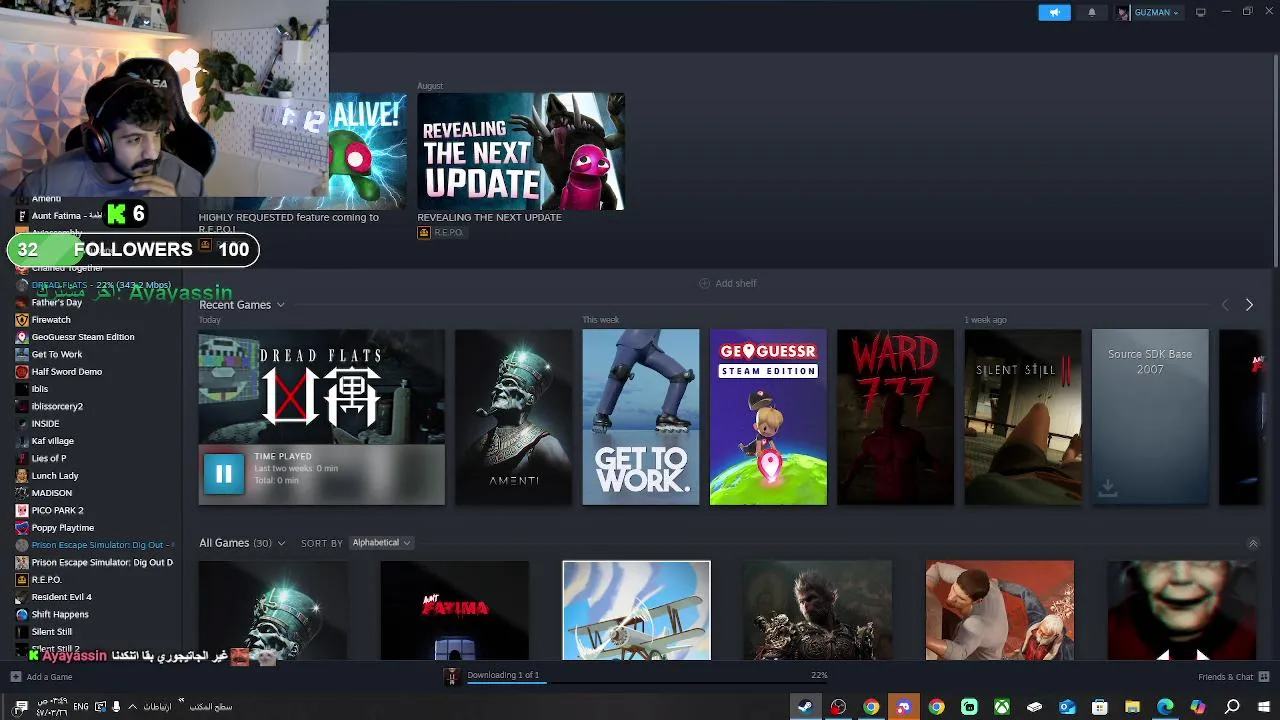
Task: Open the Sort By Alphabetical dropdown
Action: 381,543
